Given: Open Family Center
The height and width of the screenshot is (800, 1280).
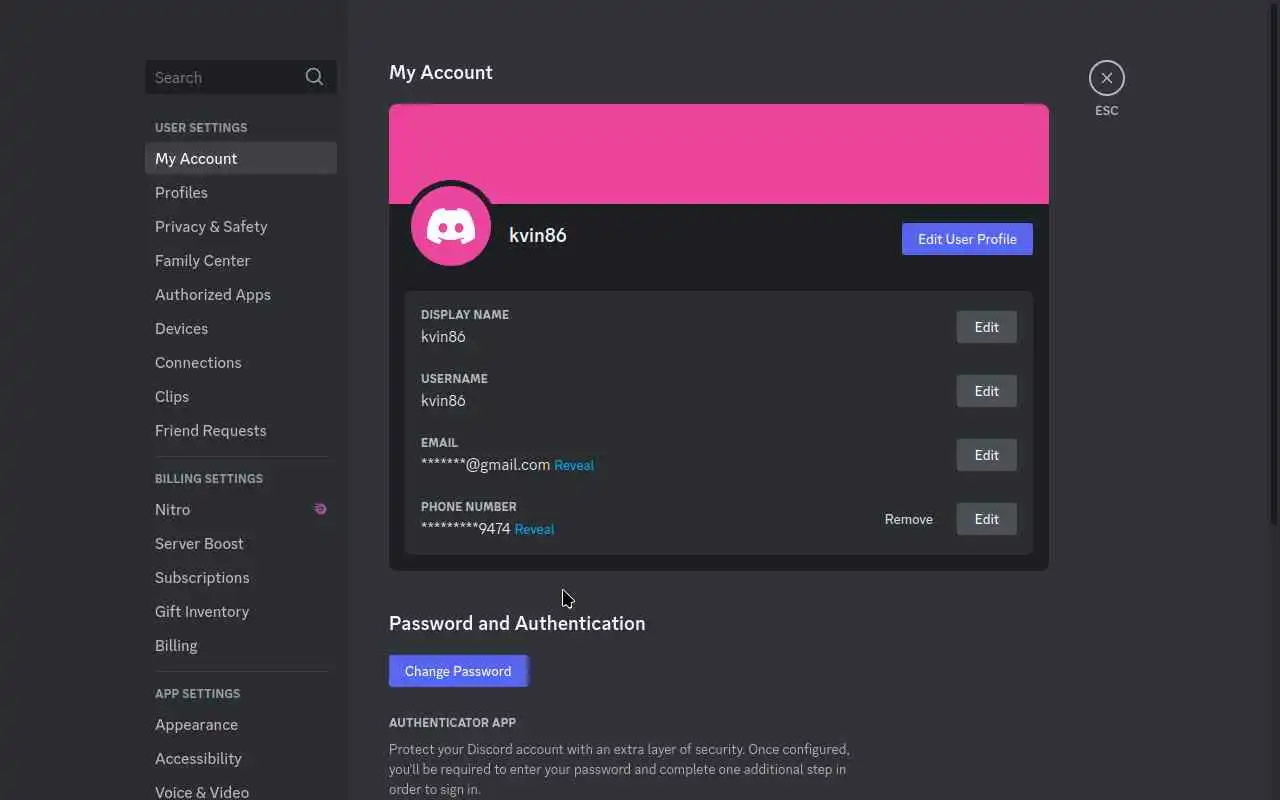Looking at the screenshot, I should 240,260.
